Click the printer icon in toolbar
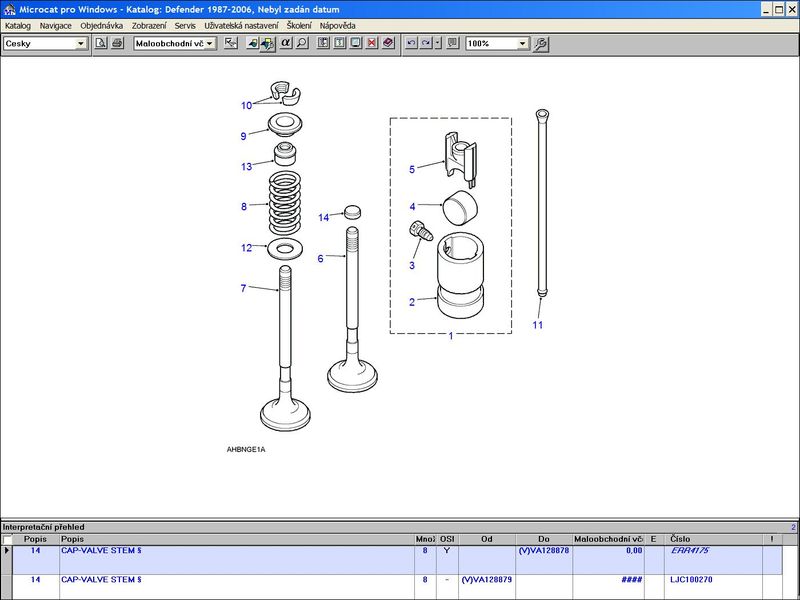 coord(117,44)
